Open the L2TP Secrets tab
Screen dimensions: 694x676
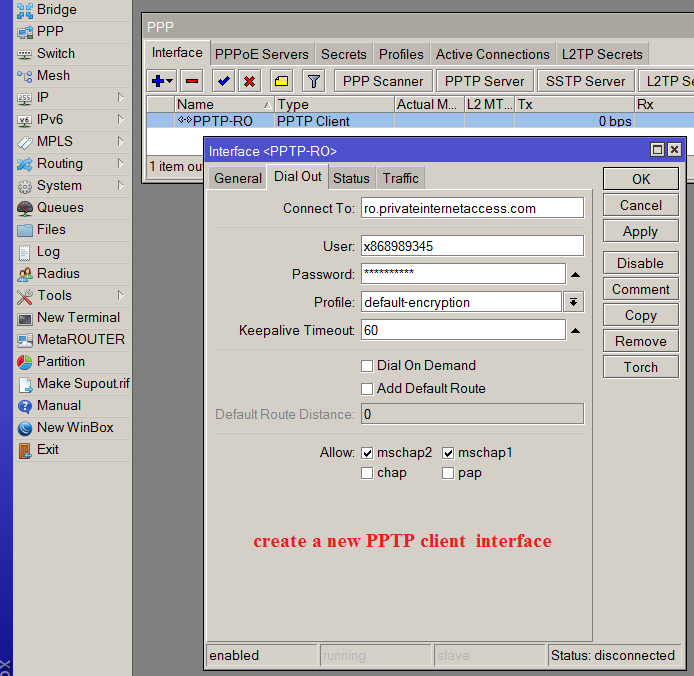pos(602,54)
